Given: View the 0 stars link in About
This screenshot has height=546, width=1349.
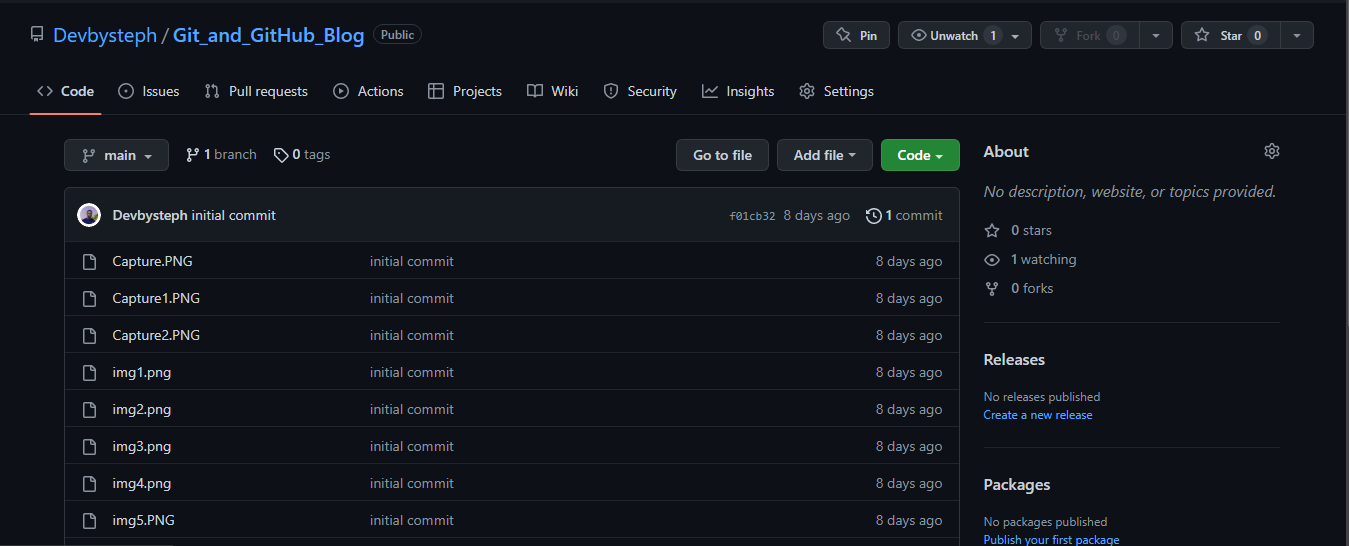Looking at the screenshot, I should (x=1018, y=230).
